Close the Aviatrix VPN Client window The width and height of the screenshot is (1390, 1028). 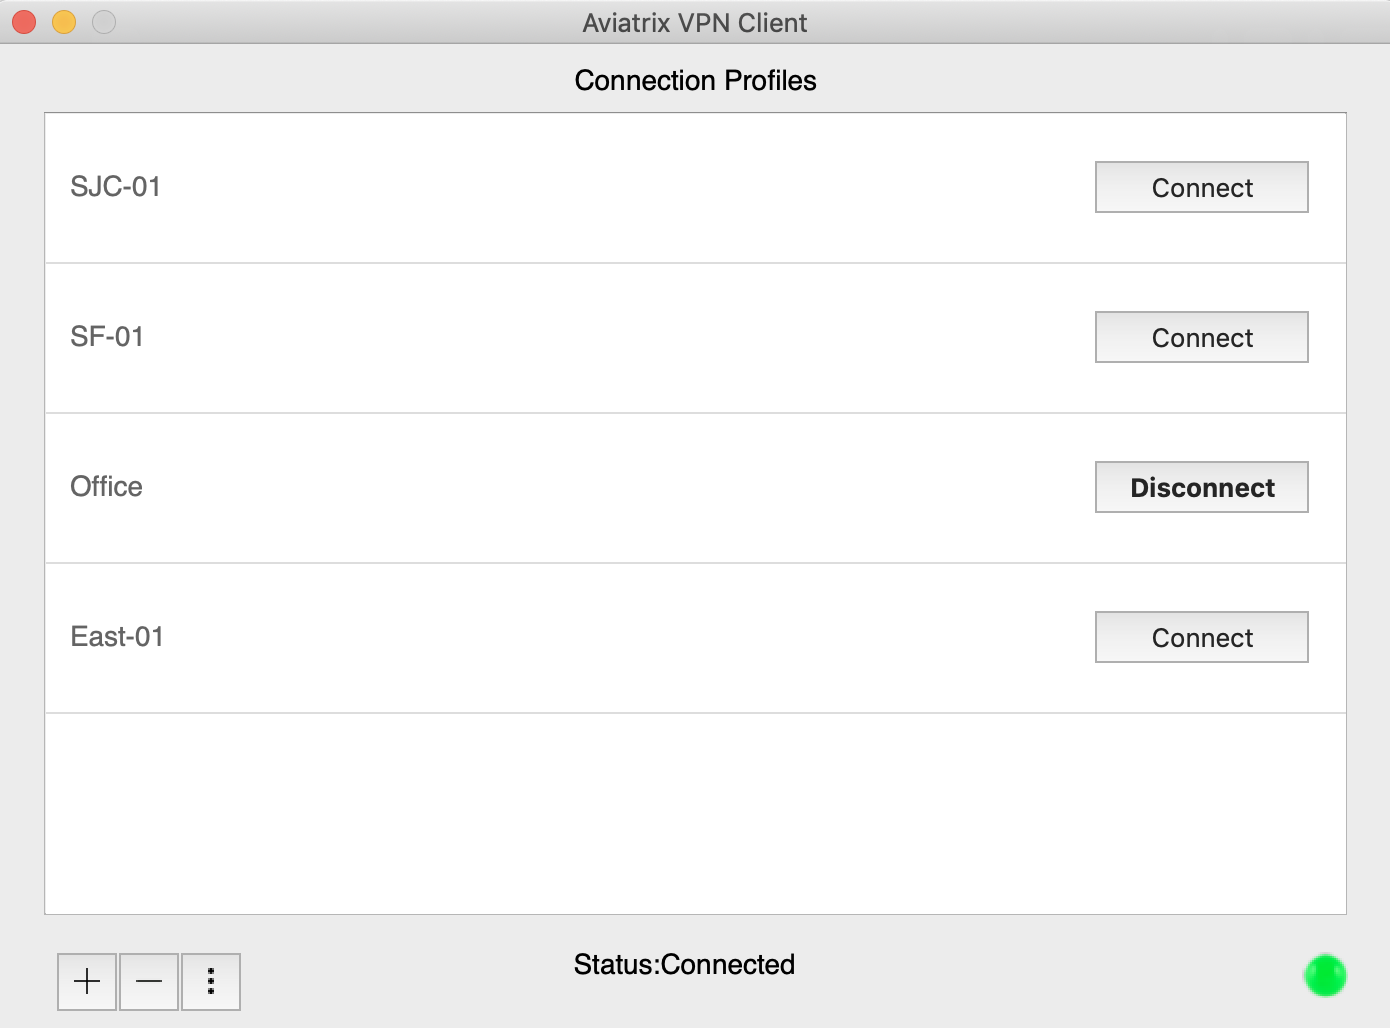point(24,22)
